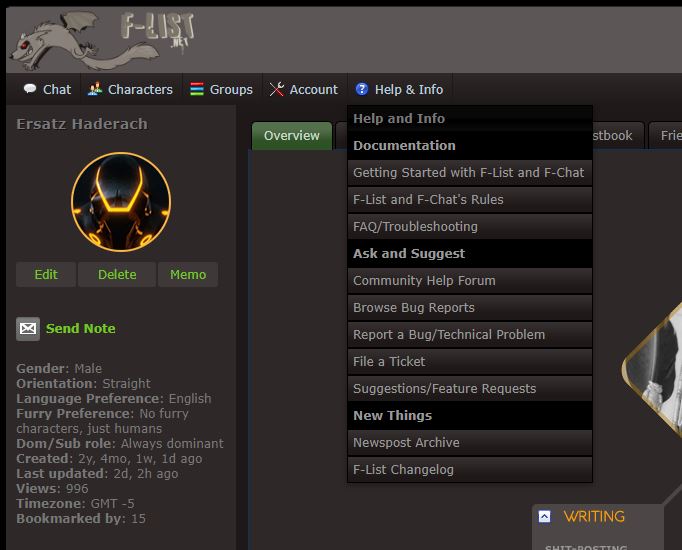Open Newspost Archive
This screenshot has width=682, height=550.
[x=470, y=443]
